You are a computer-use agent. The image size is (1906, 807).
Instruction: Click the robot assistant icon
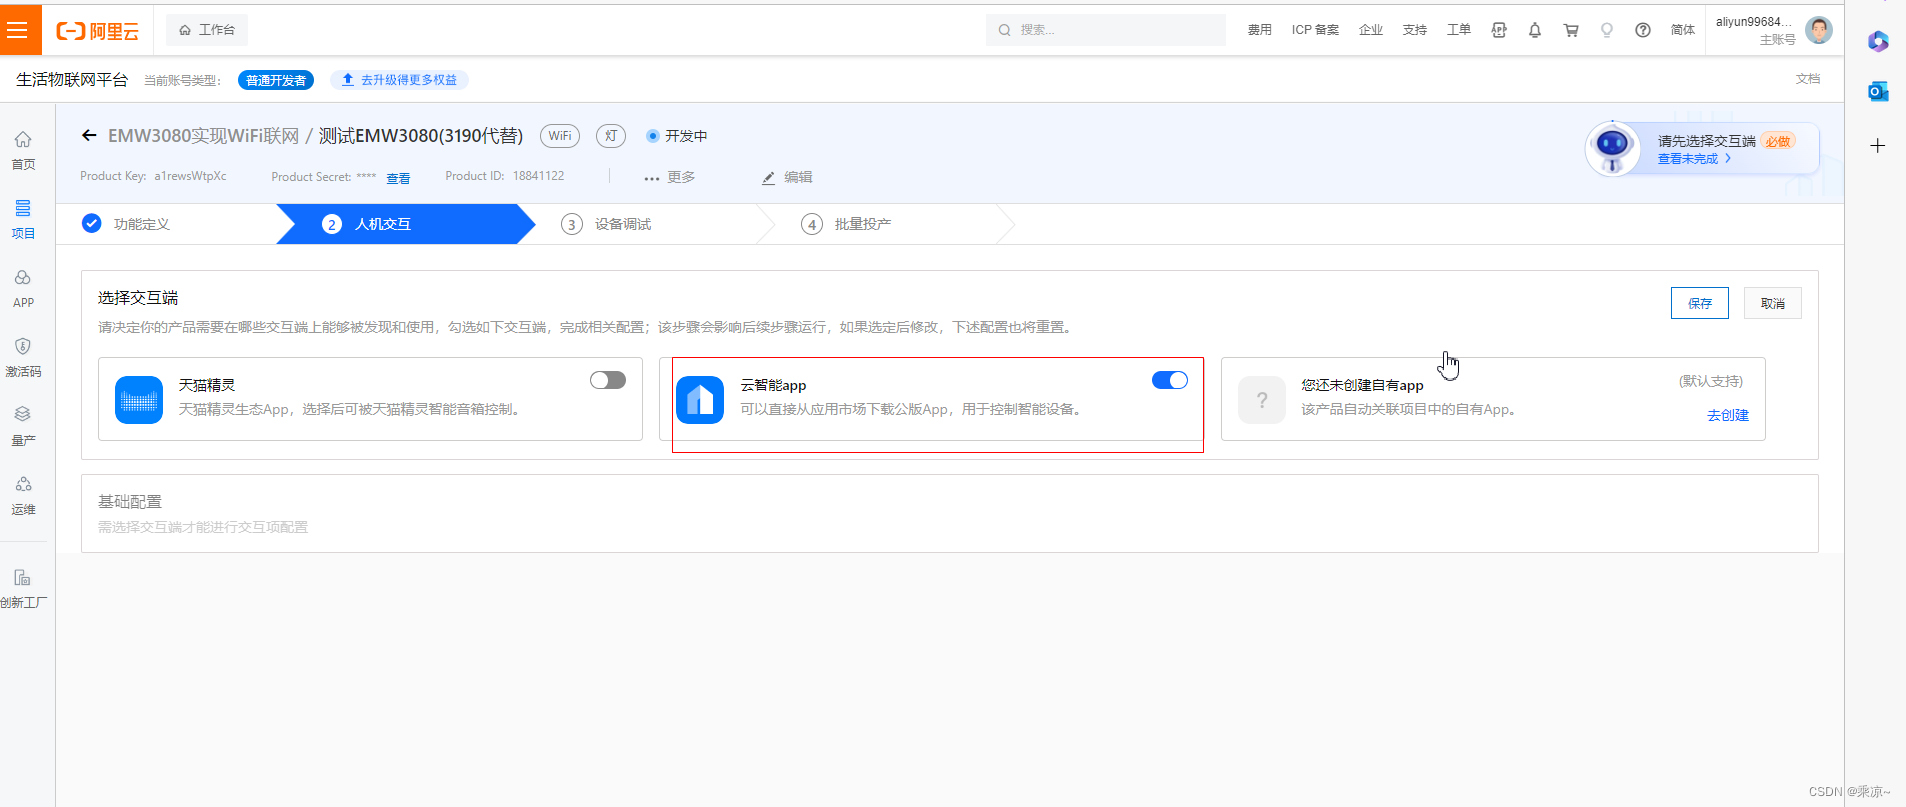click(x=1612, y=149)
